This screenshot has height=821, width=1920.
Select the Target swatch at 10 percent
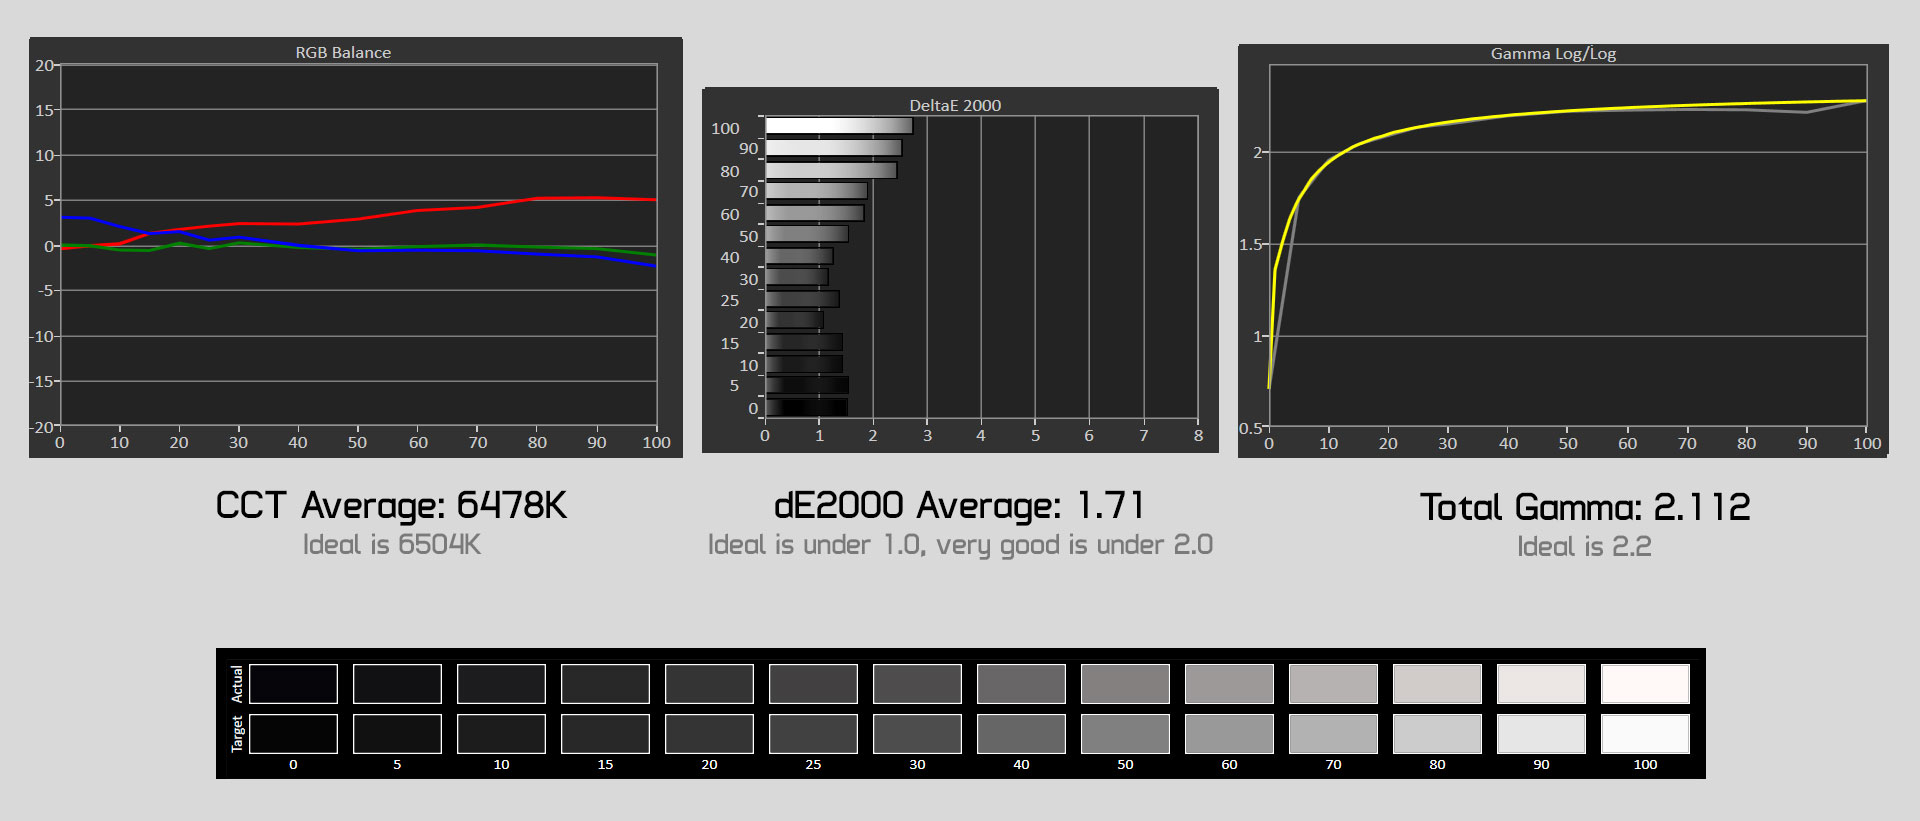[x=501, y=734]
